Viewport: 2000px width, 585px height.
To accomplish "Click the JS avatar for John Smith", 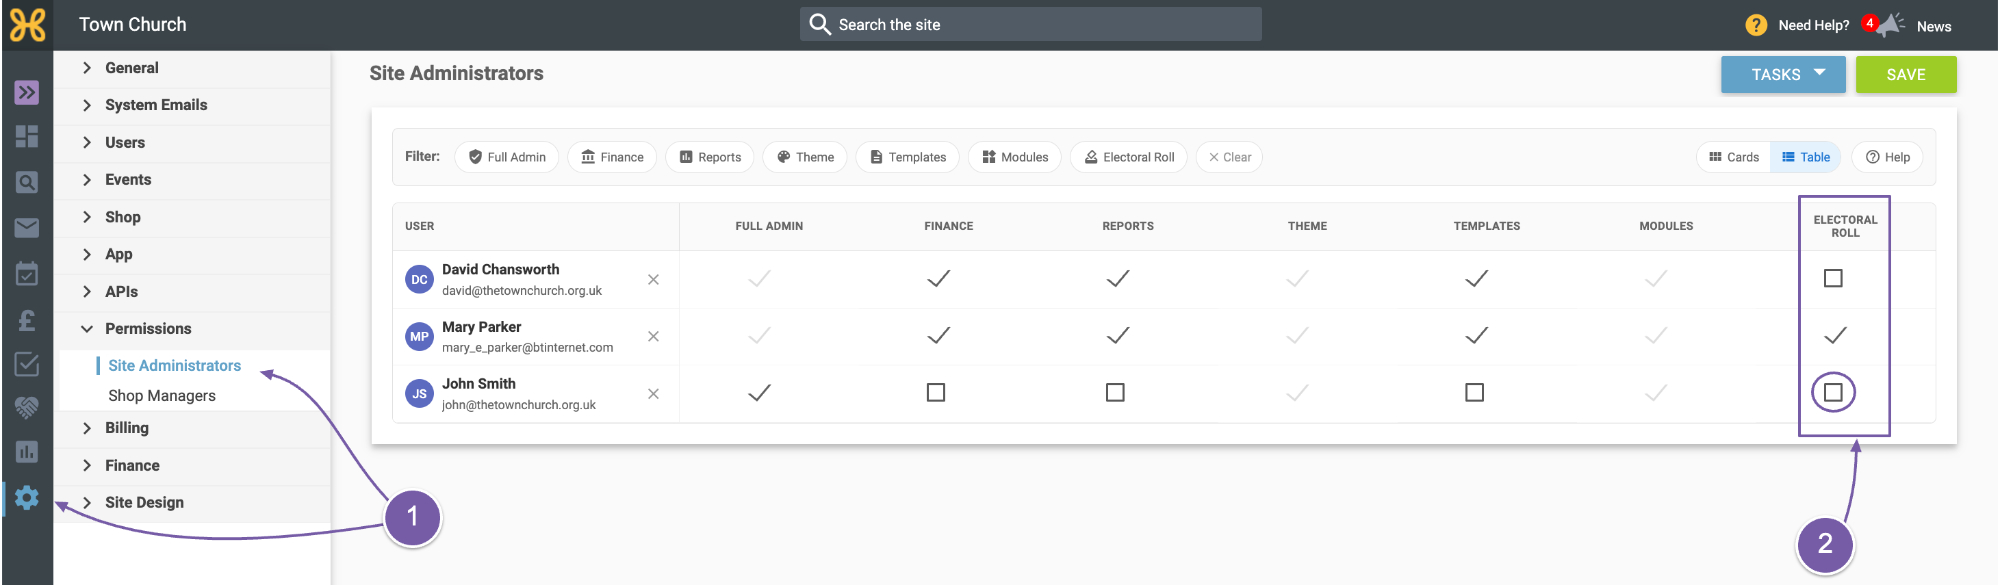I will [419, 394].
